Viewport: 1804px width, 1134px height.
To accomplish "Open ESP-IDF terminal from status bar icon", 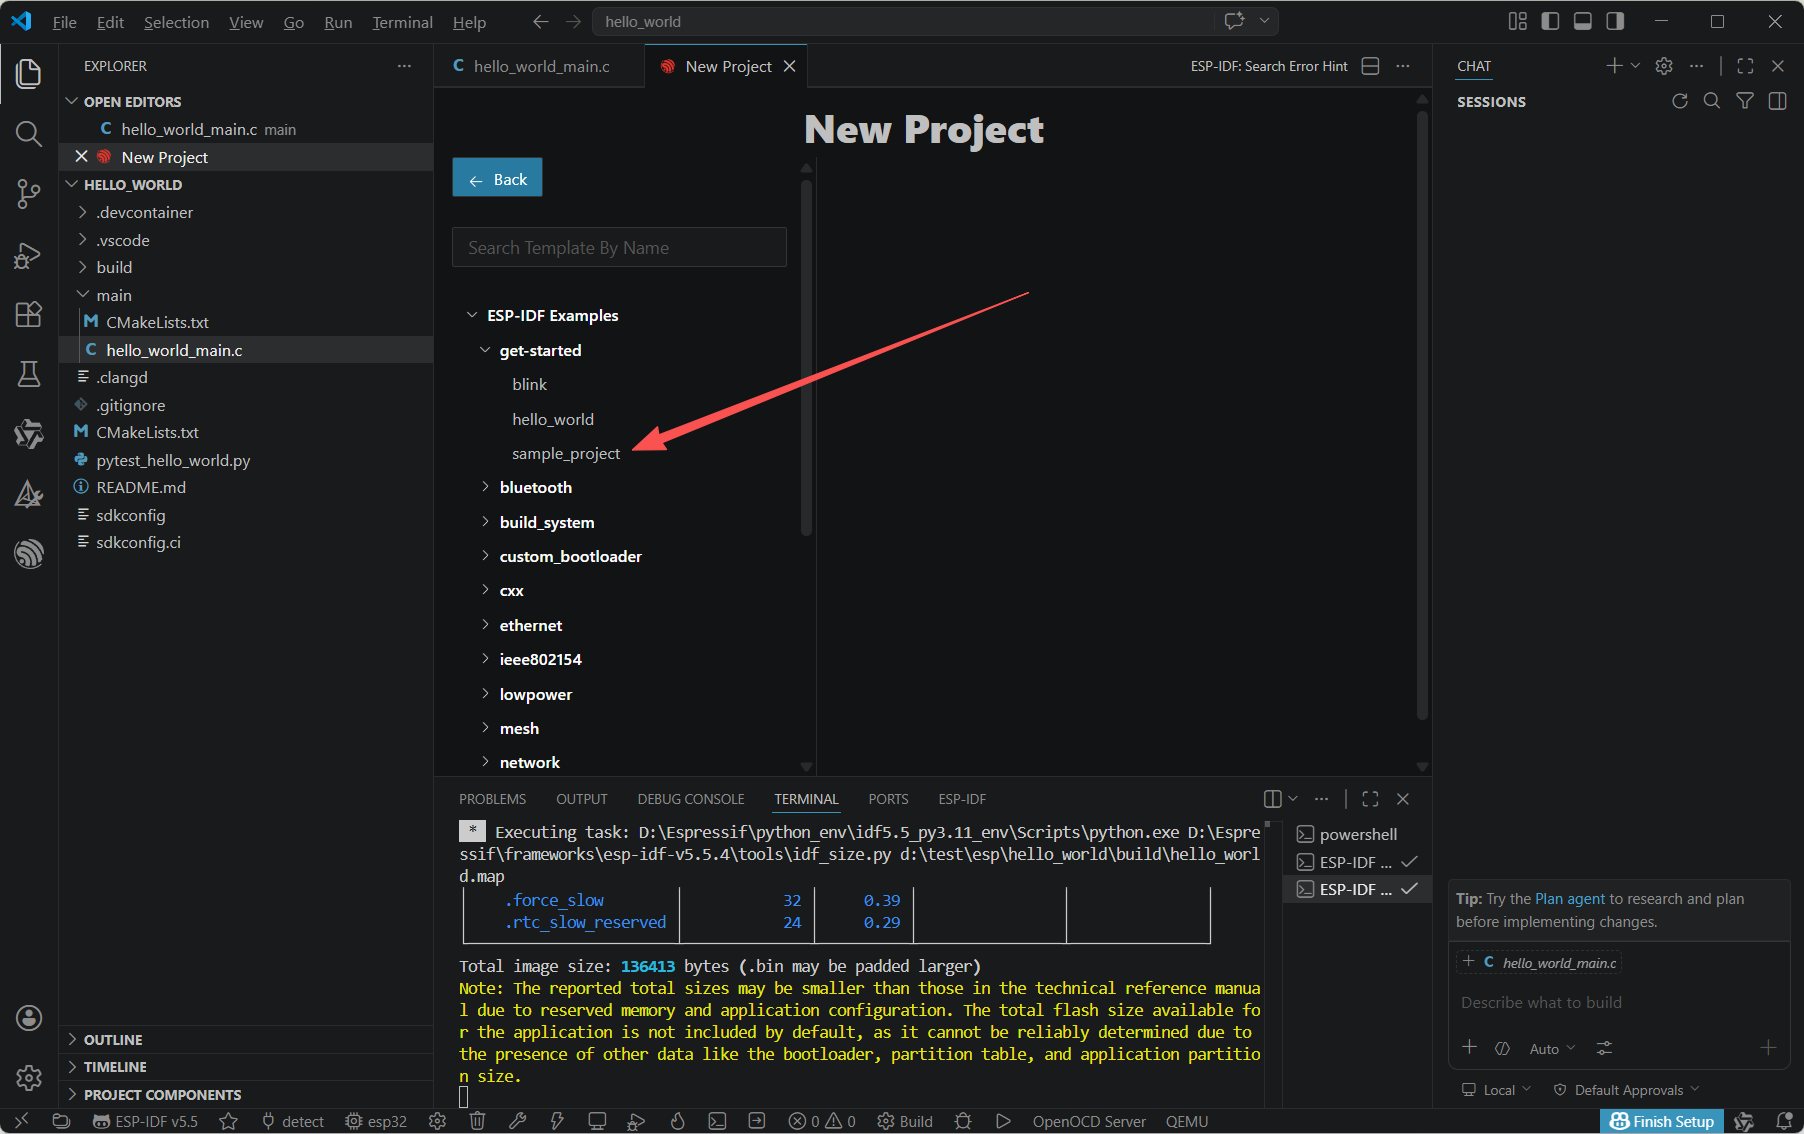I will 717,1121.
